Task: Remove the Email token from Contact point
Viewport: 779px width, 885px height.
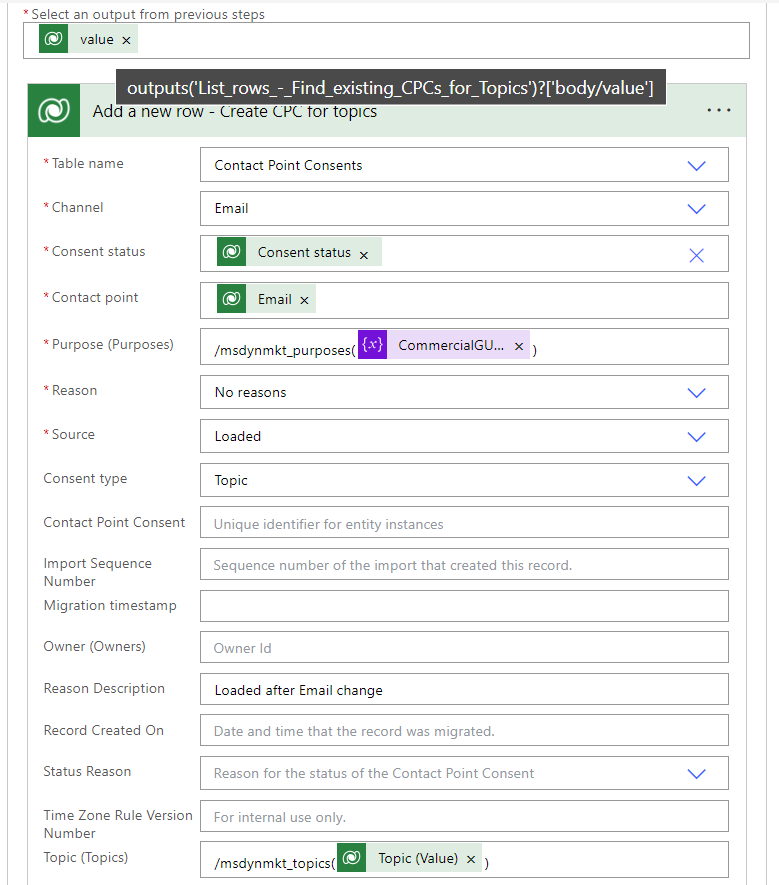Action: point(304,300)
